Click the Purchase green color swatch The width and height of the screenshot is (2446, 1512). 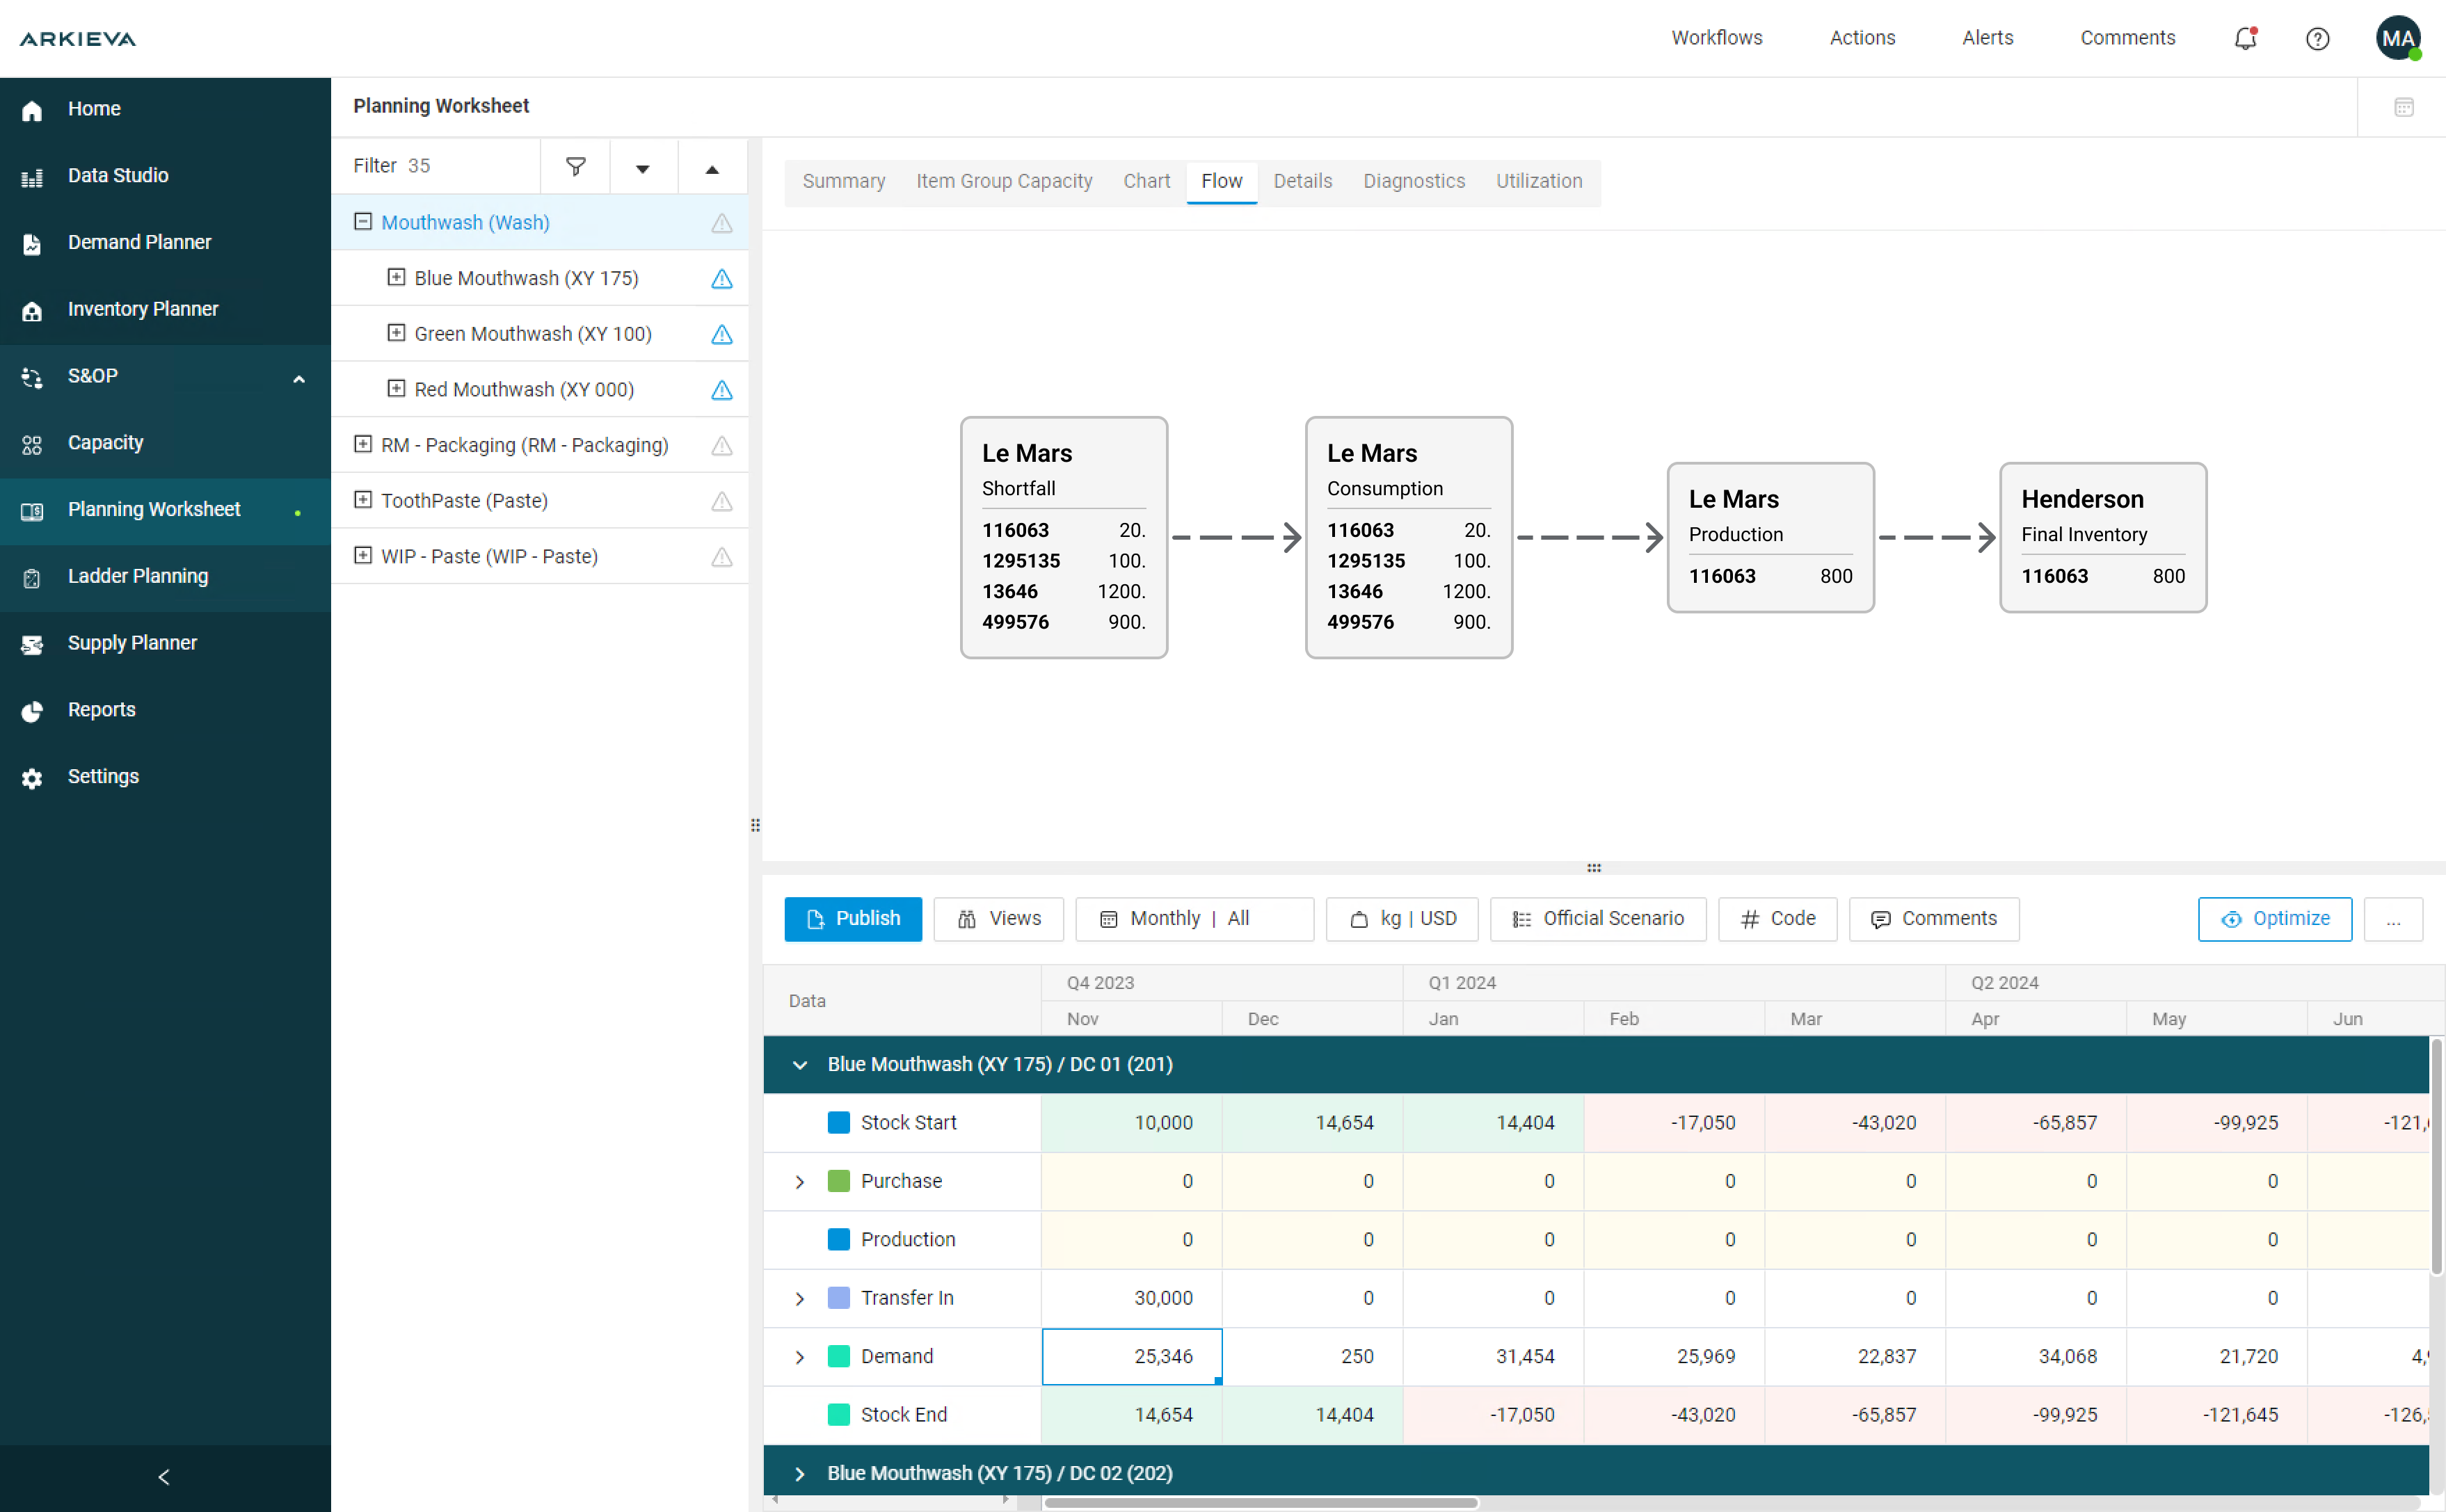pyautogui.click(x=838, y=1181)
